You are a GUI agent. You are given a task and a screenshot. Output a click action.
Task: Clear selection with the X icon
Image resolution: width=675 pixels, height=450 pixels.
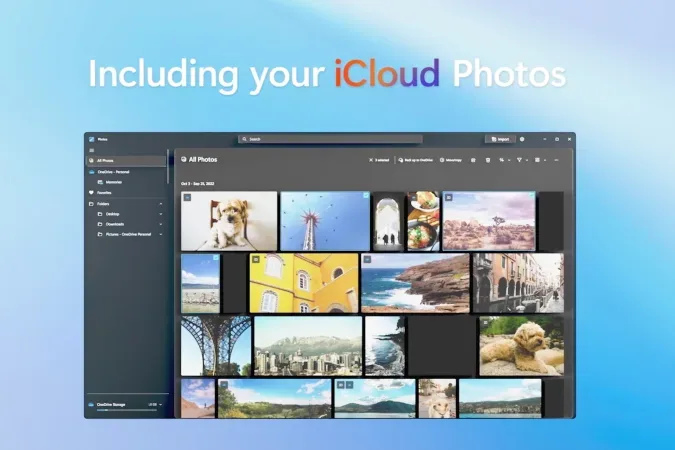click(x=371, y=160)
